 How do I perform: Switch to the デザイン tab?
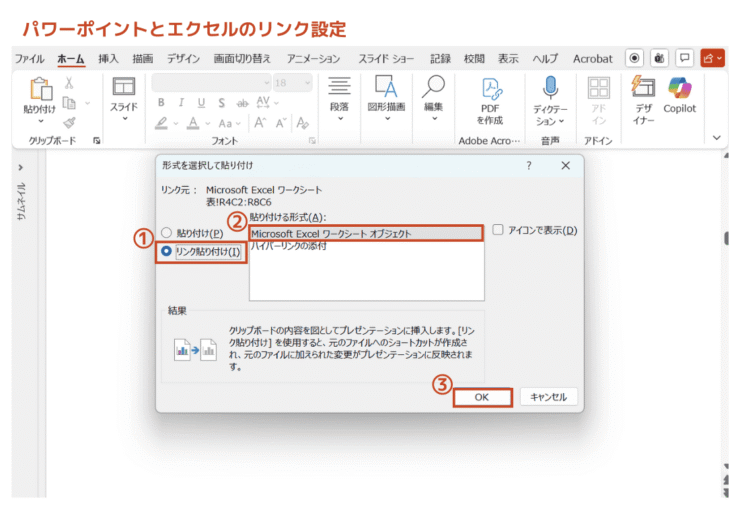click(x=184, y=59)
